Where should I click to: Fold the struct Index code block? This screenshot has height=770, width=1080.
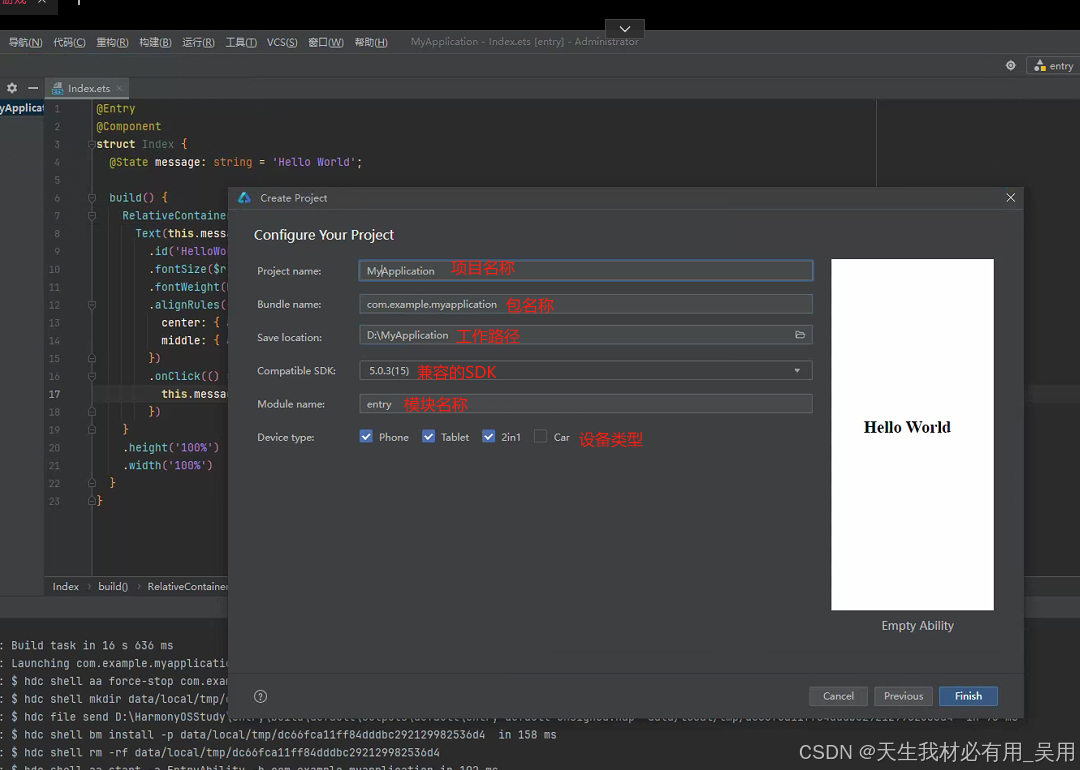(92, 145)
